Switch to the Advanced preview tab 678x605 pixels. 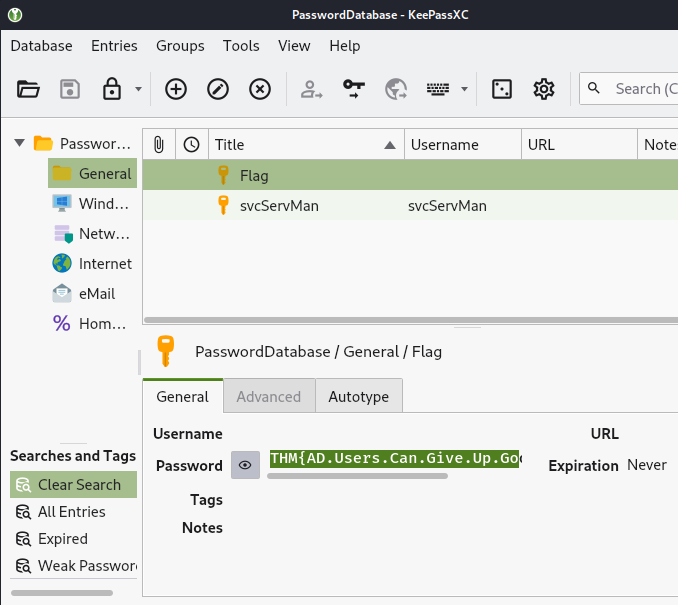(269, 397)
